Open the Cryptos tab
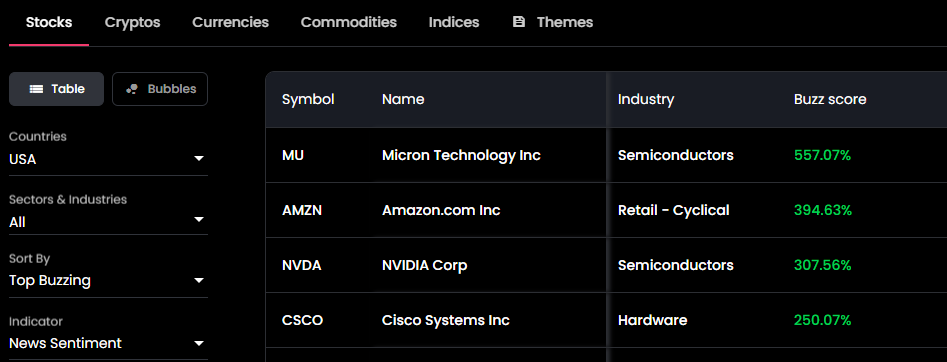The image size is (947, 362). pos(132,22)
